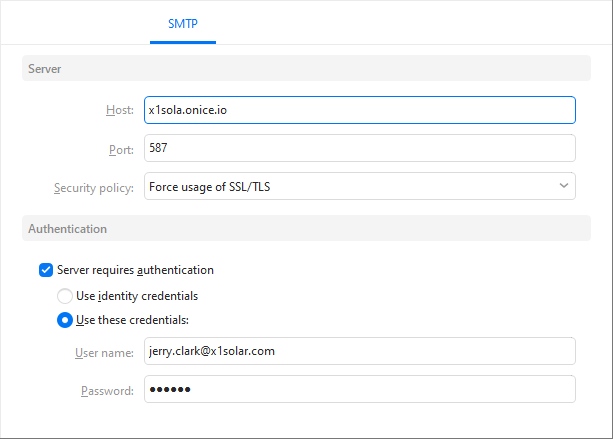Viewport: 613px width, 439px height.
Task: Click the Host field containing x1sola.onice.io
Action: point(360,110)
